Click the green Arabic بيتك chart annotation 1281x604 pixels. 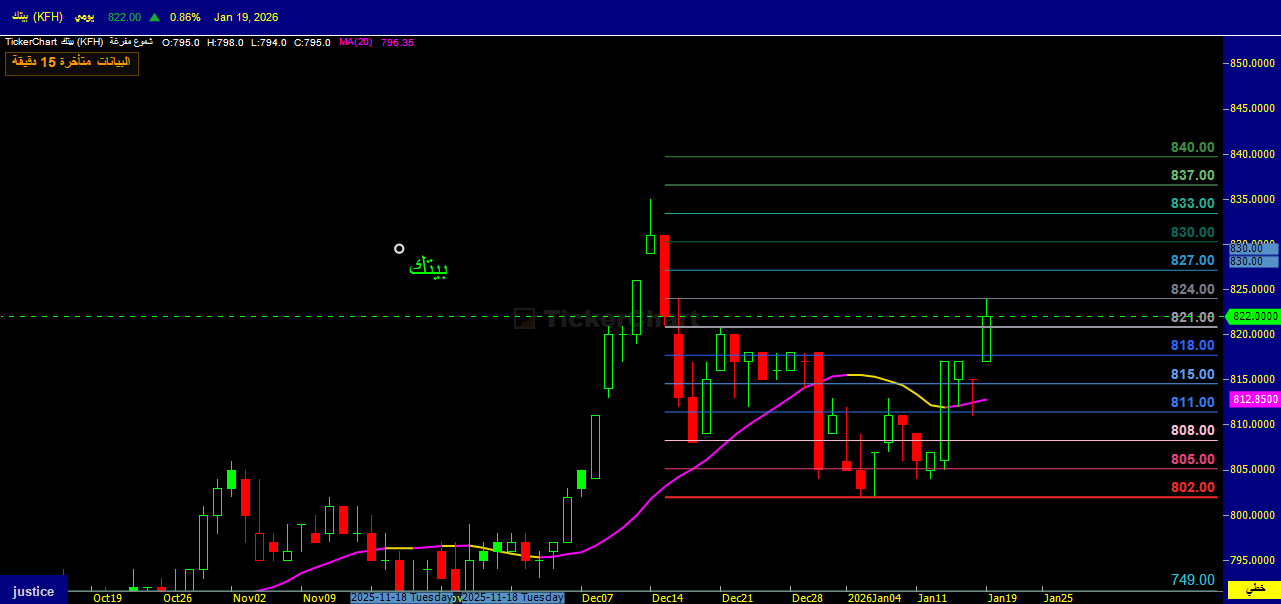(x=428, y=268)
